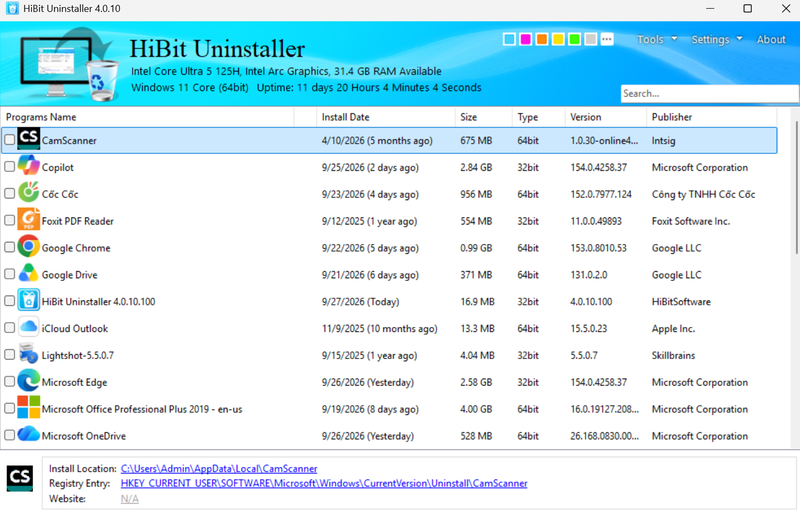Click the HiBit Uninstaller title bar icon

12,9
